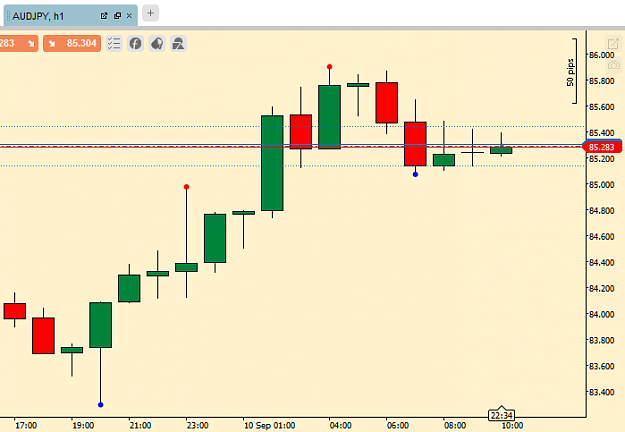
Task: Click the 85.000 price axis label
Action: 601,185
